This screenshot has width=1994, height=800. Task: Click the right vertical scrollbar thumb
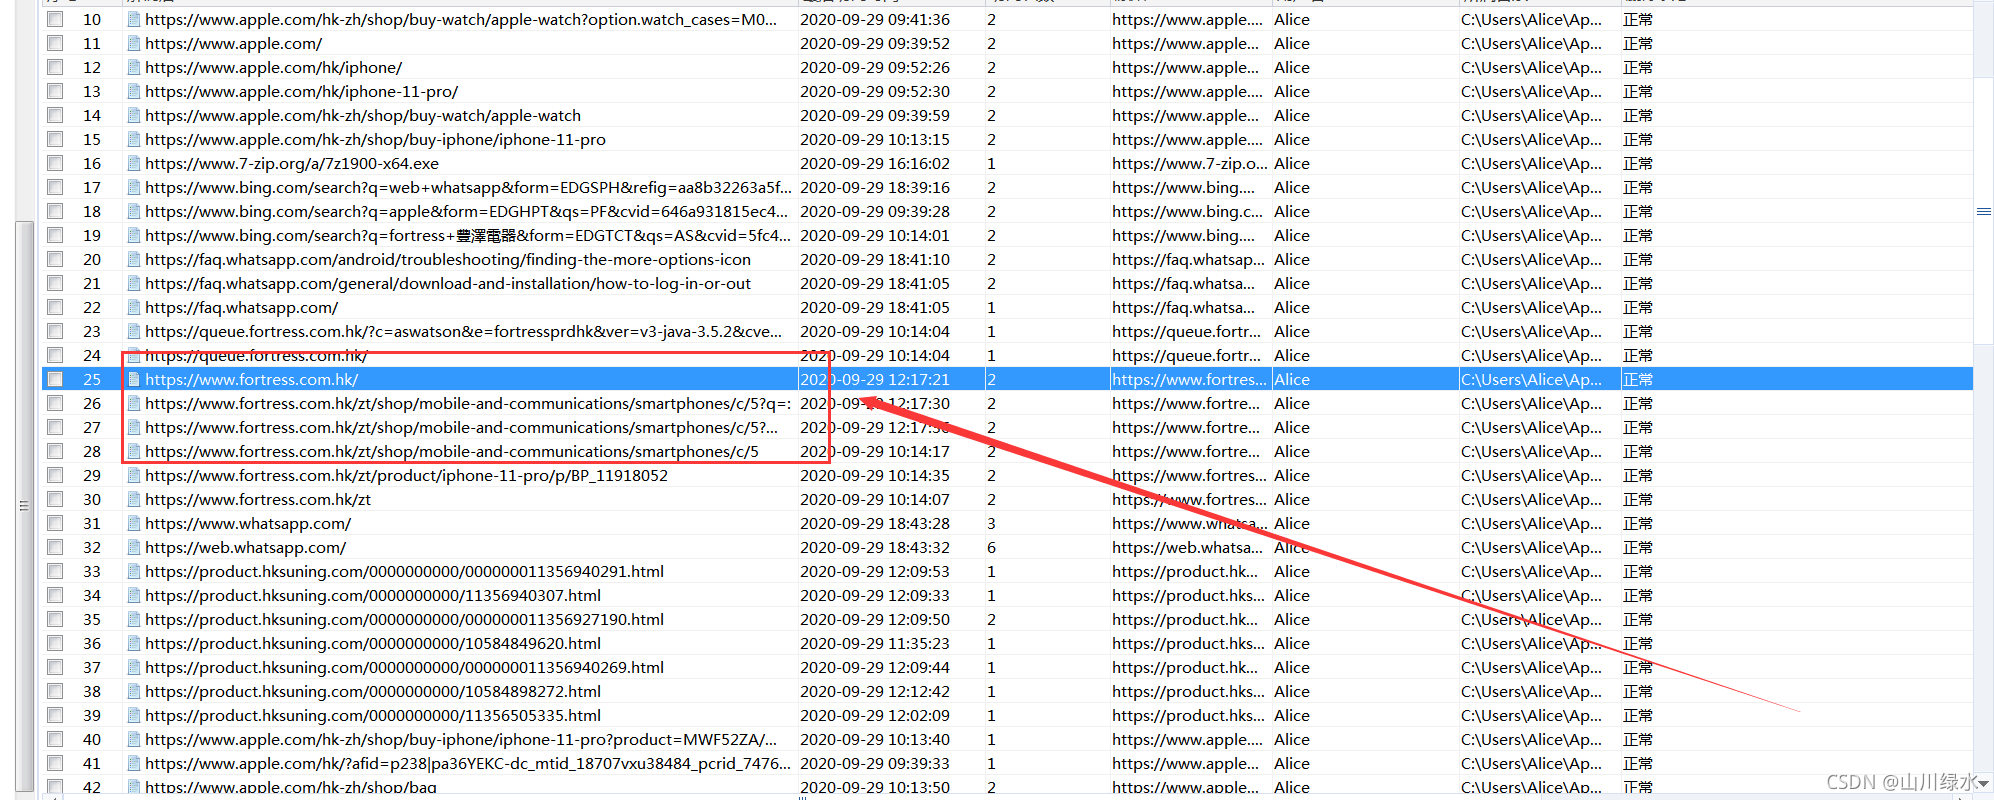1984,211
